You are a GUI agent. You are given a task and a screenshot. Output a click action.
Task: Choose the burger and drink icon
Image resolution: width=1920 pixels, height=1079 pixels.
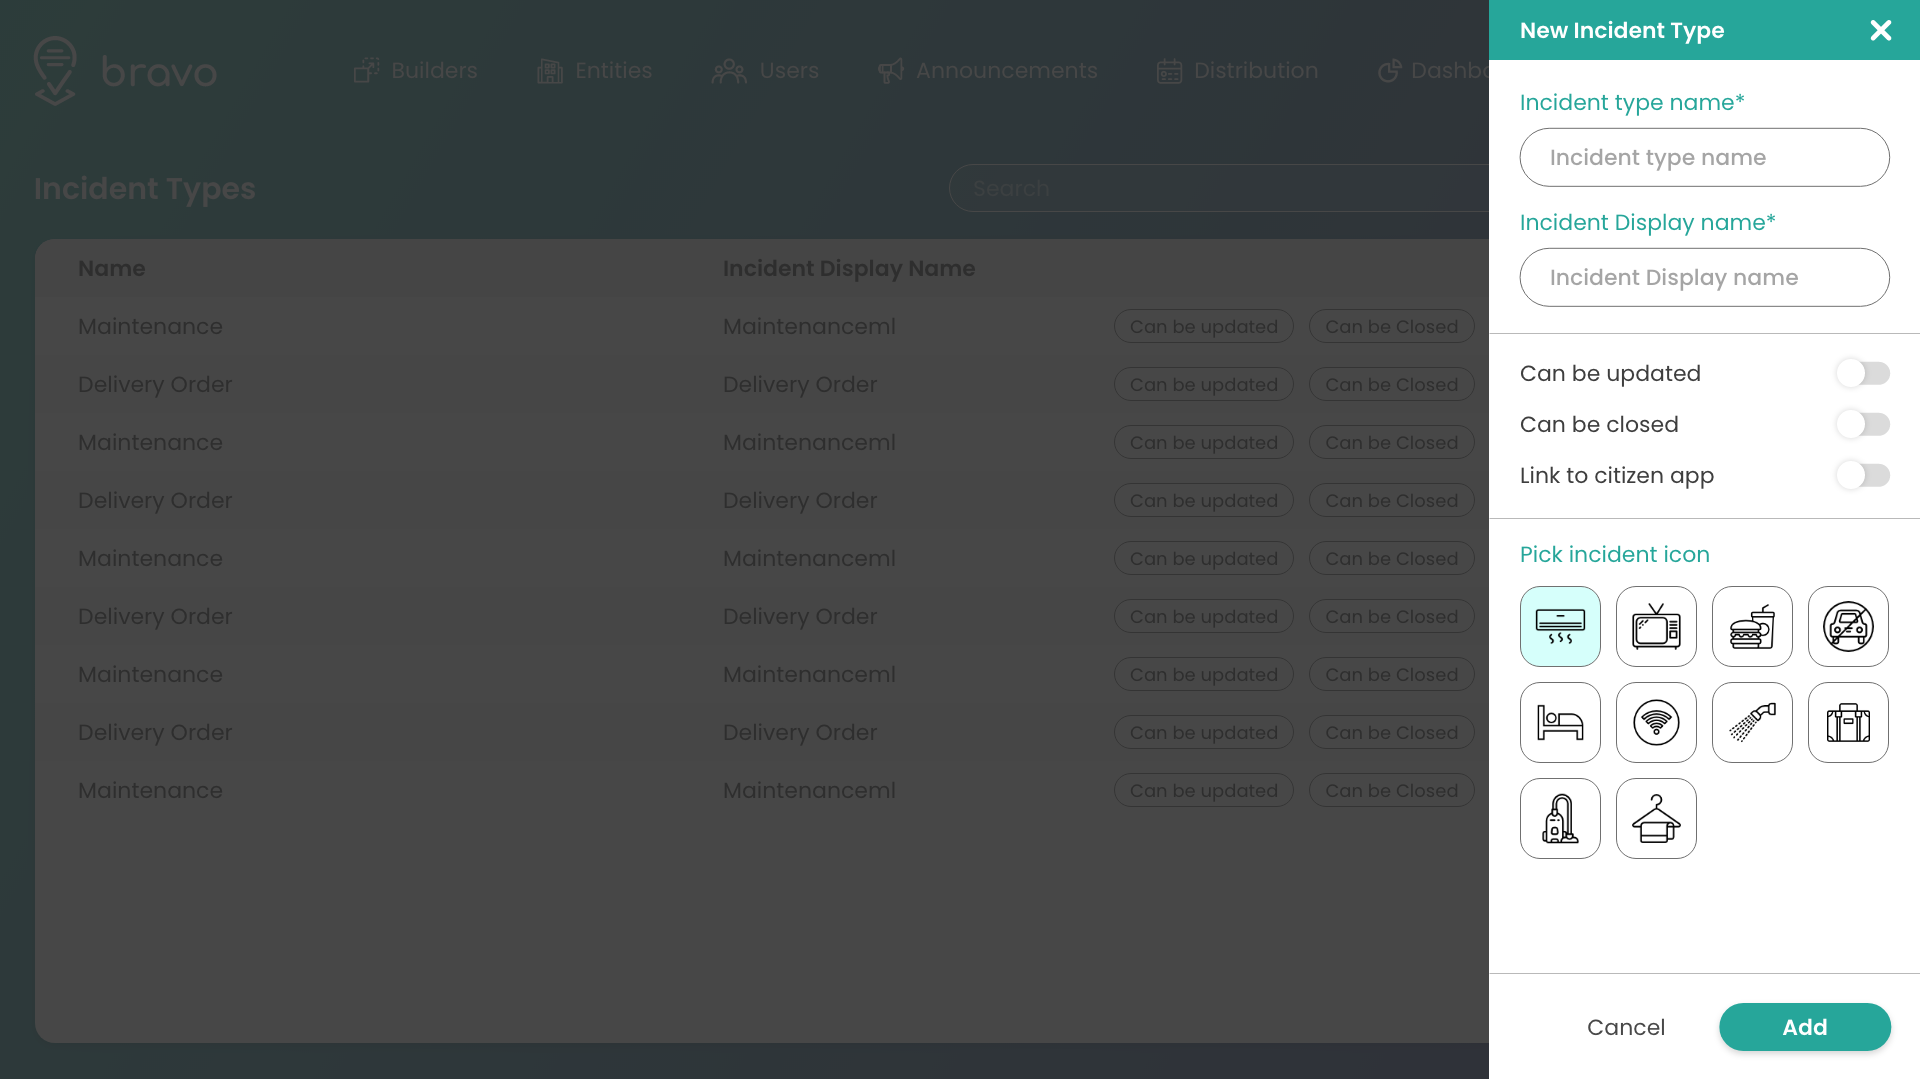[x=1752, y=626]
